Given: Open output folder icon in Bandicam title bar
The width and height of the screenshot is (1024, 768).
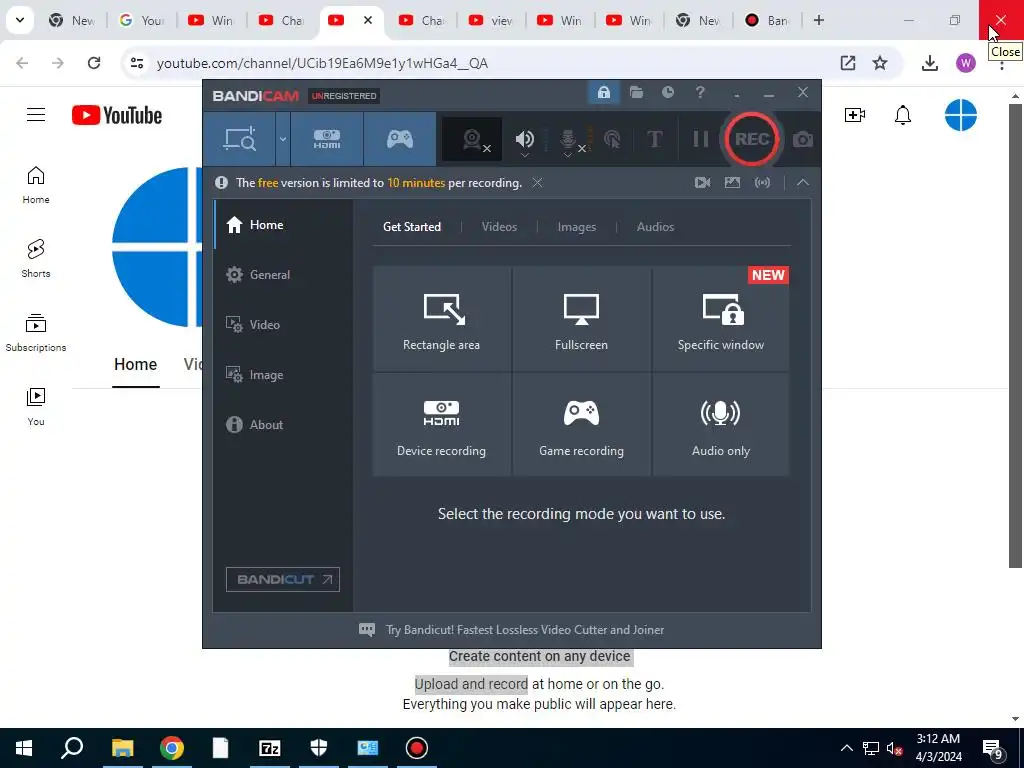Looking at the screenshot, I should (636, 92).
